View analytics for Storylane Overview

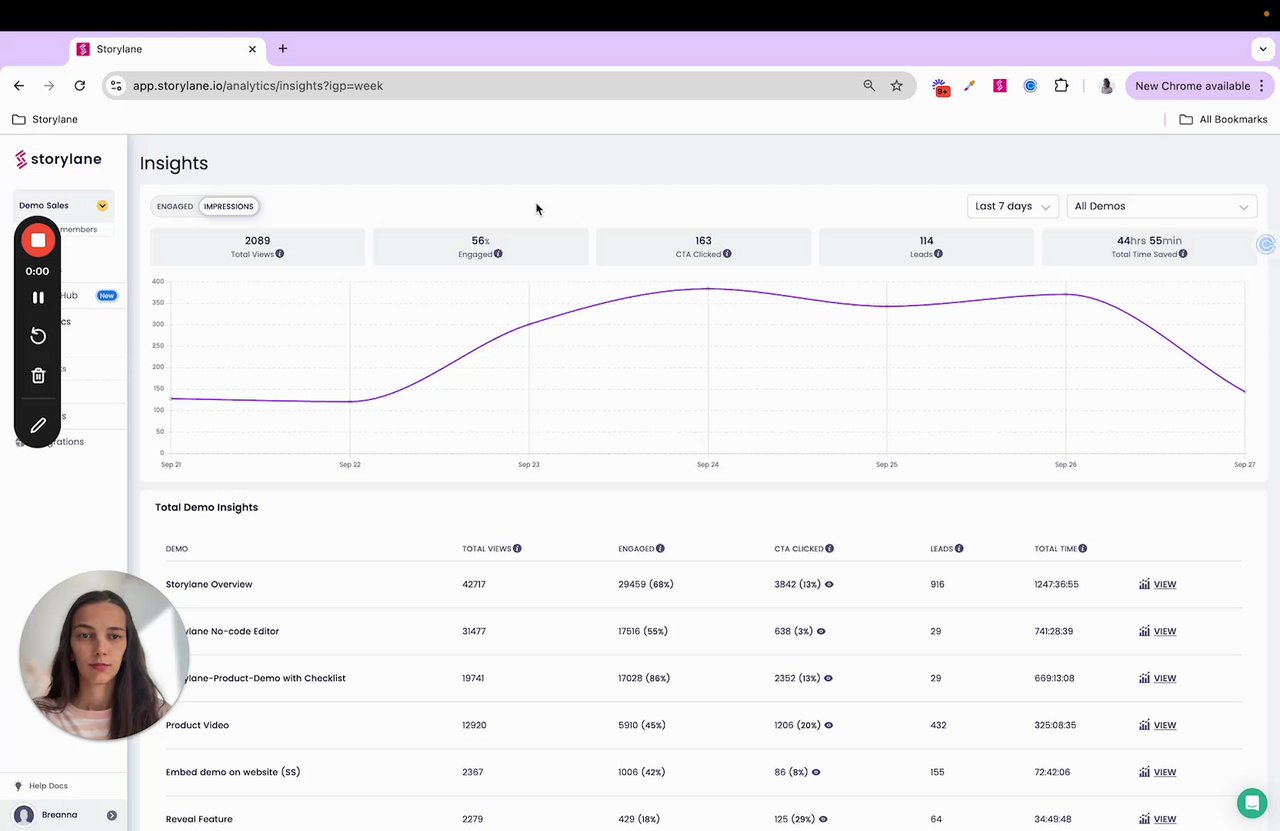[x=1158, y=584]
